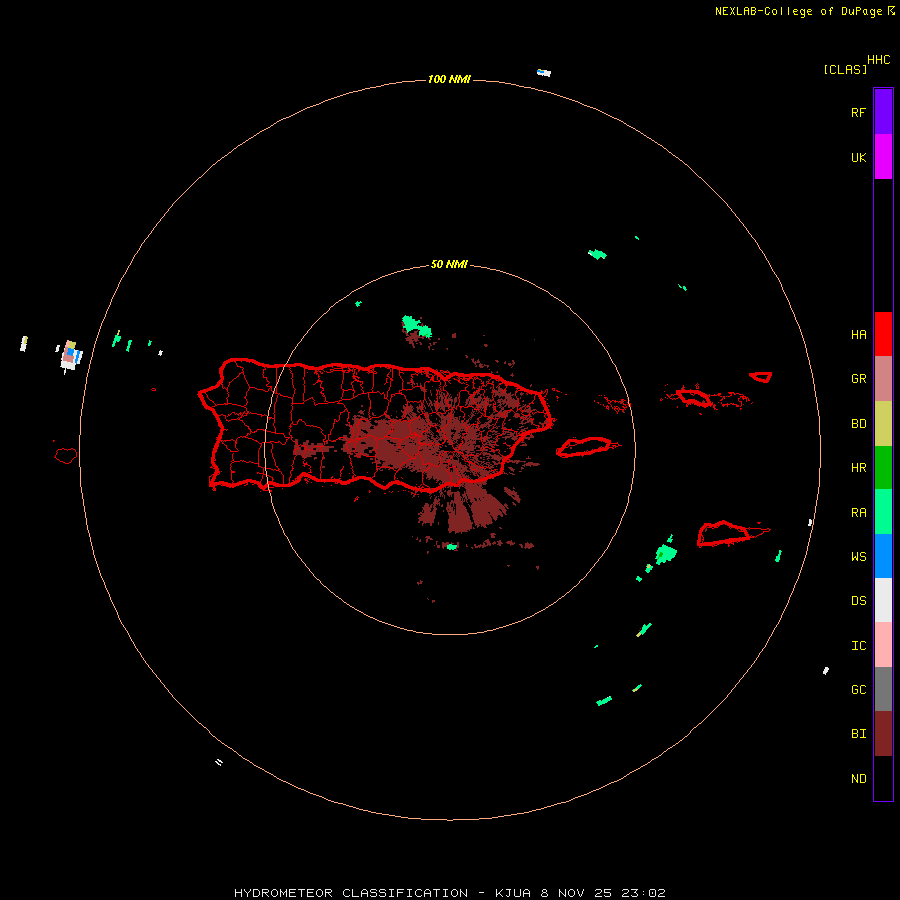Click the 50 NMI range ring label
This screenshot has height=900, width=900.
tap(449, 265)
